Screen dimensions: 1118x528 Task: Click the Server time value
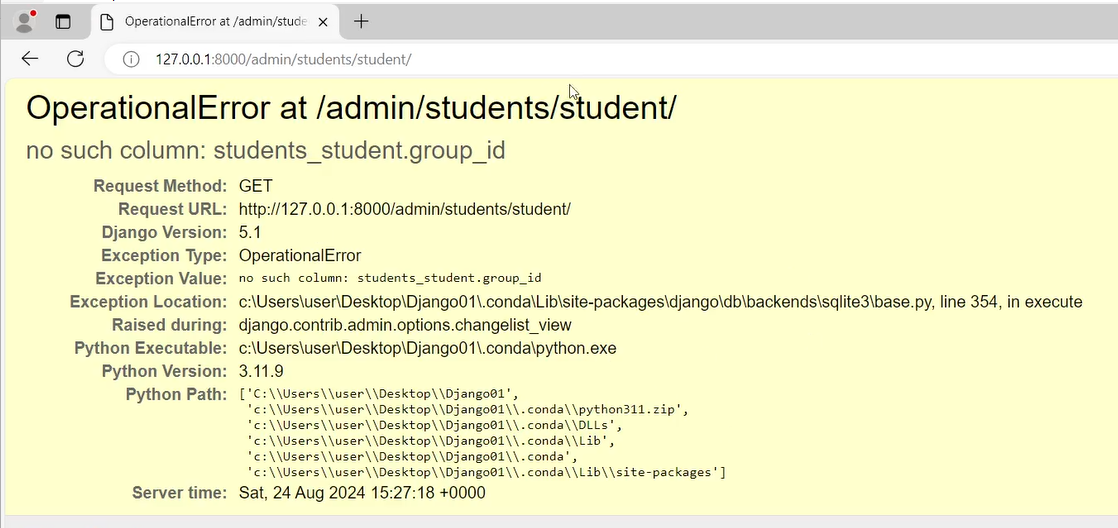click(x=362, y=493)
